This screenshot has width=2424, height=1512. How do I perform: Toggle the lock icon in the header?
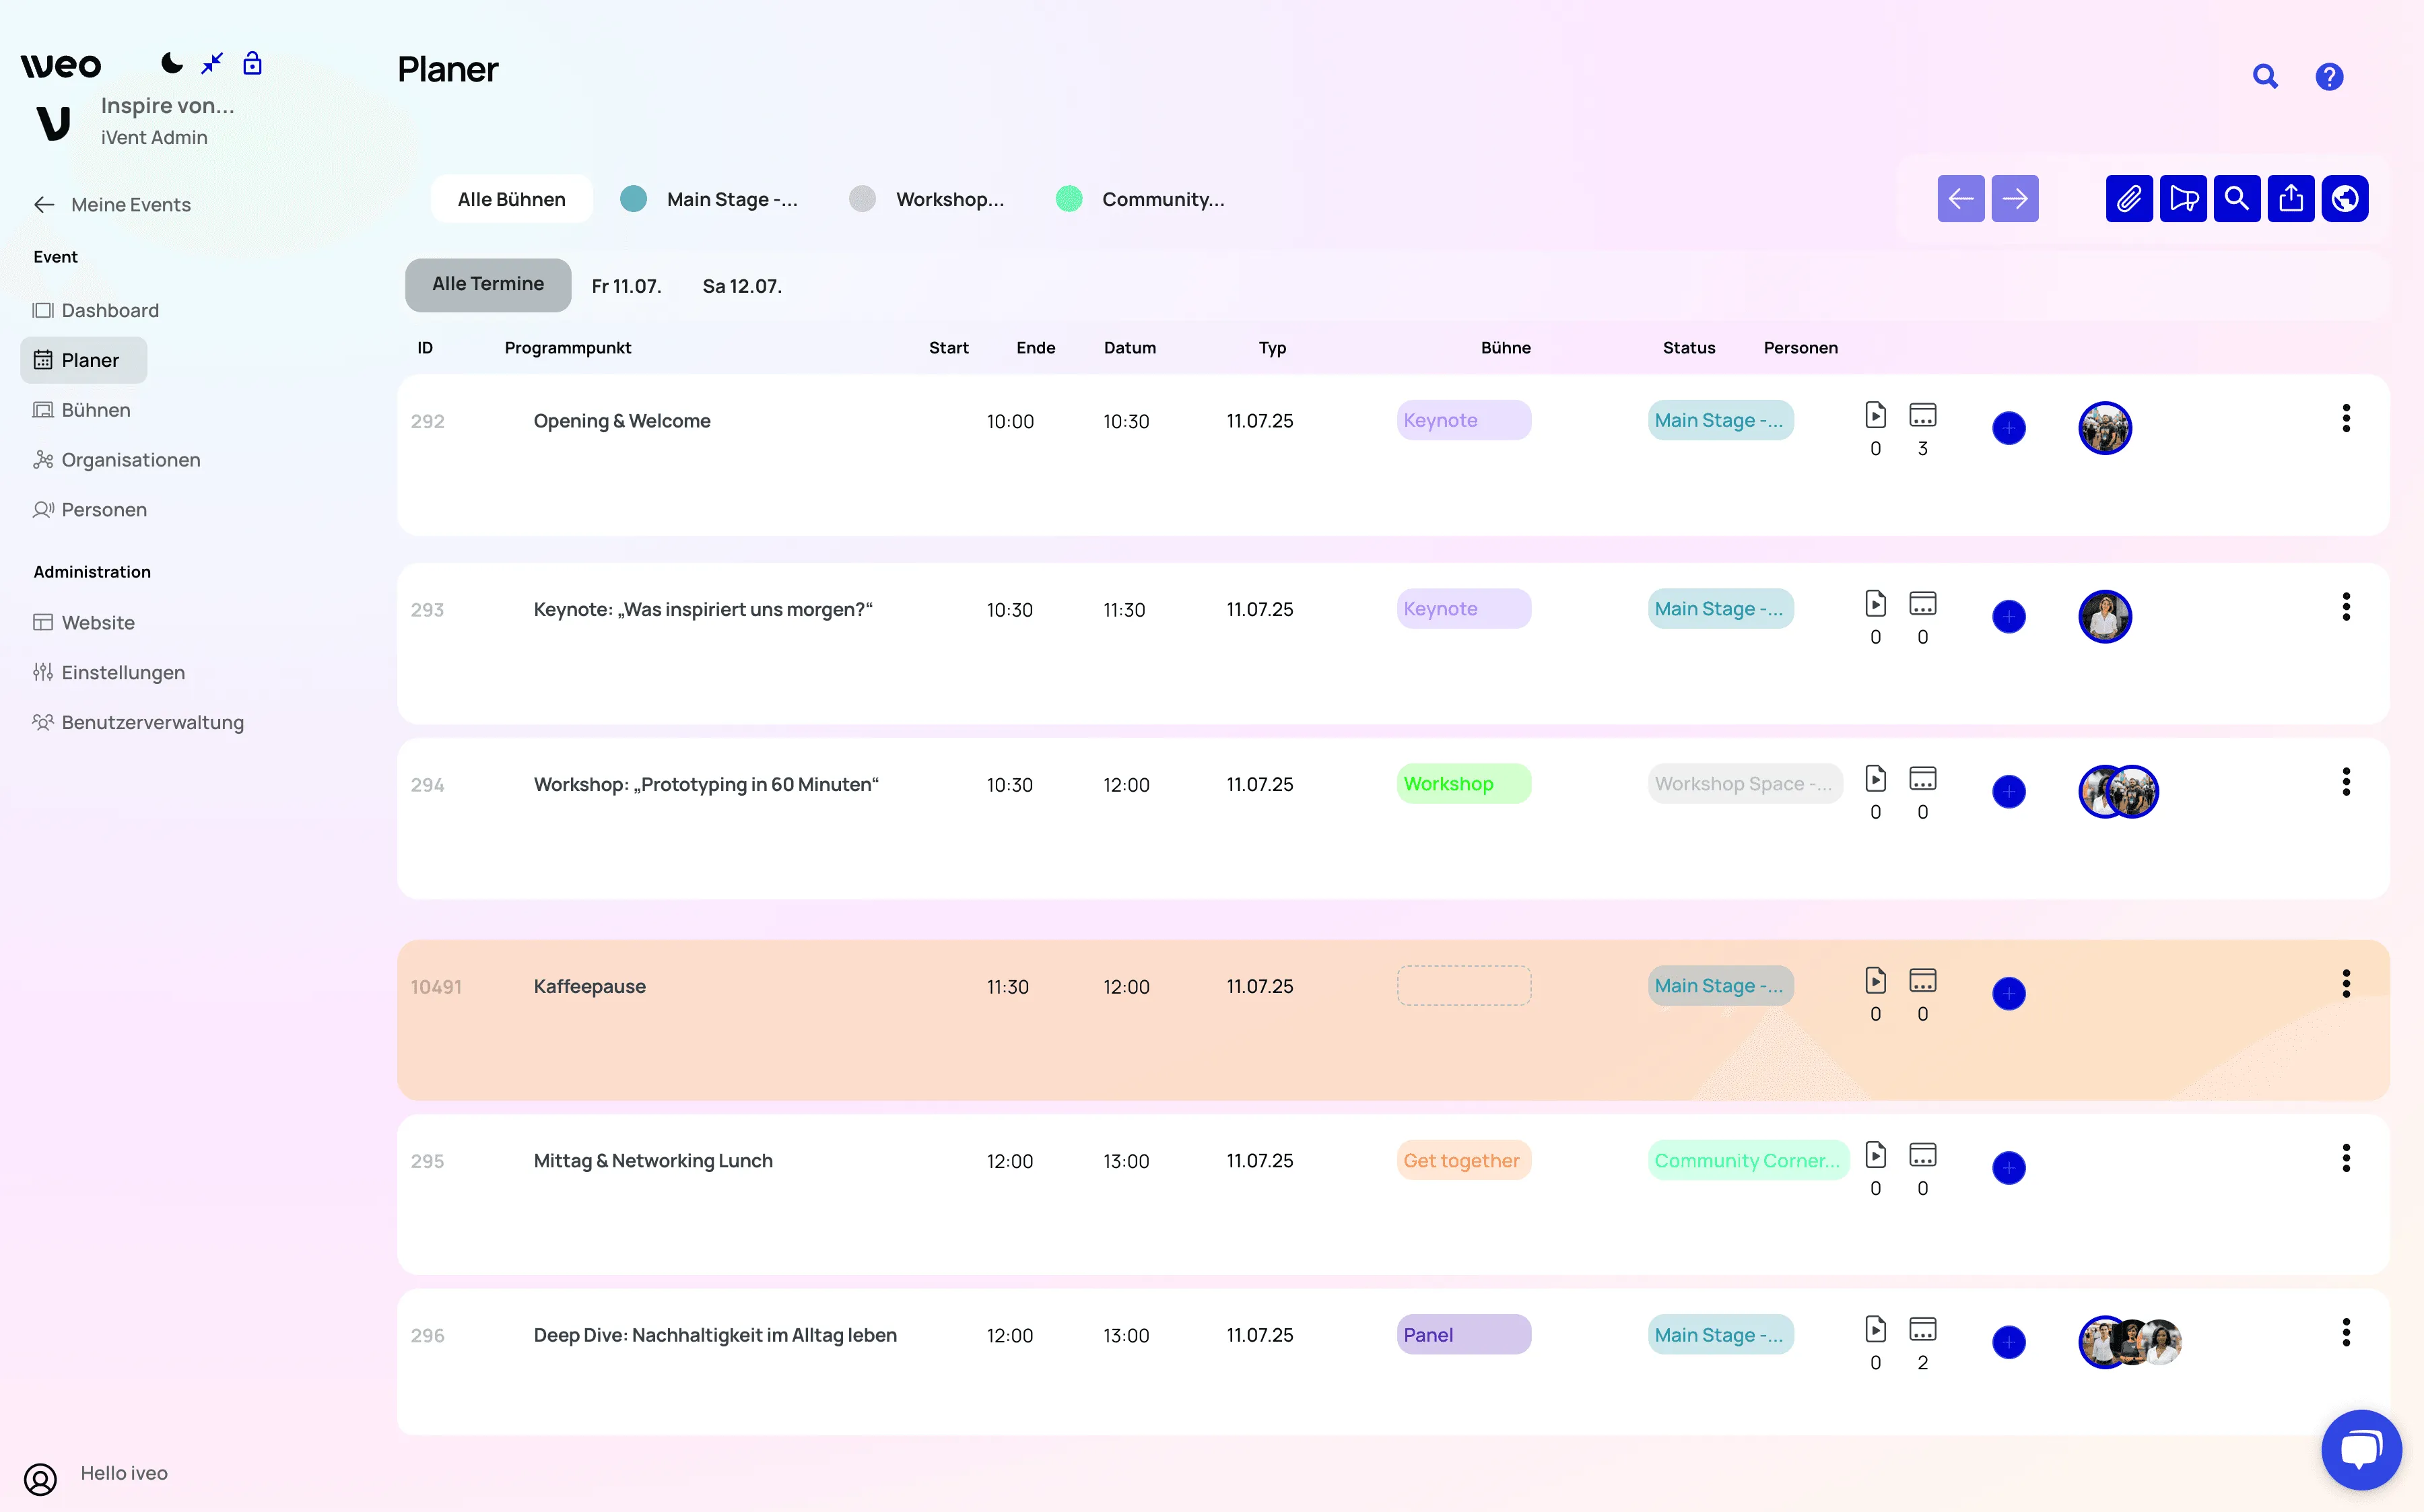252,62
